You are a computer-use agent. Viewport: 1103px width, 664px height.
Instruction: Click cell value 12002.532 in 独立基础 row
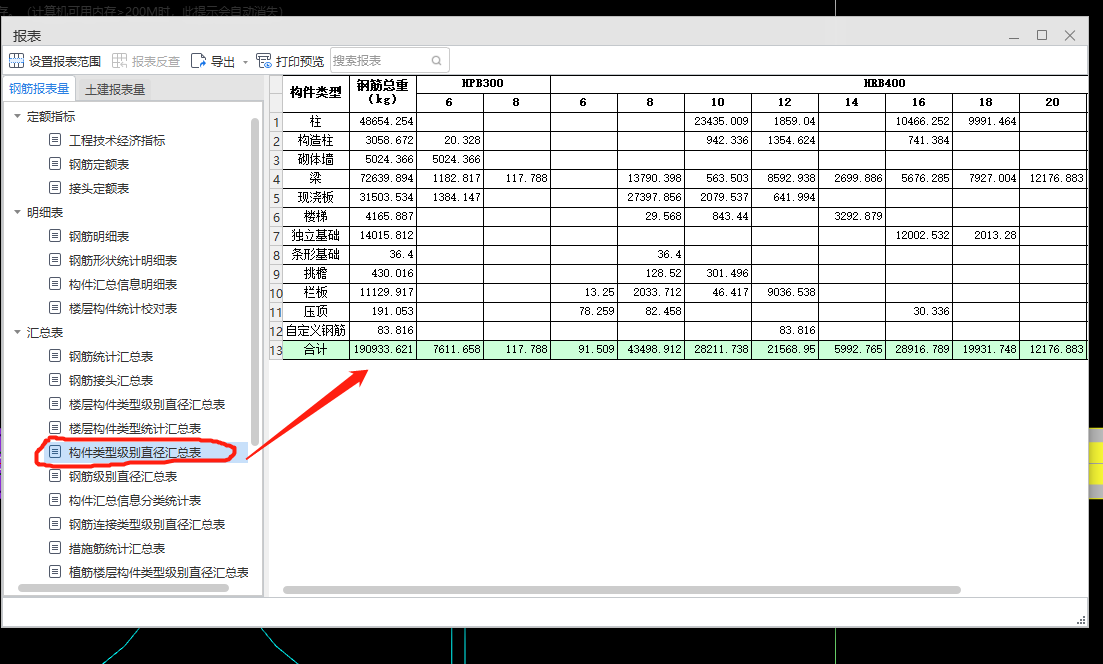919,235
